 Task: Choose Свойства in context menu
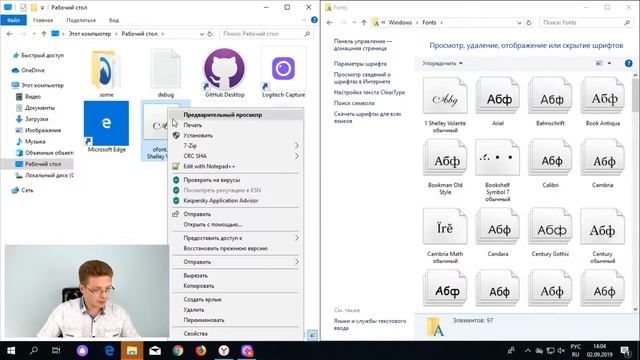(x=236, y=333)
